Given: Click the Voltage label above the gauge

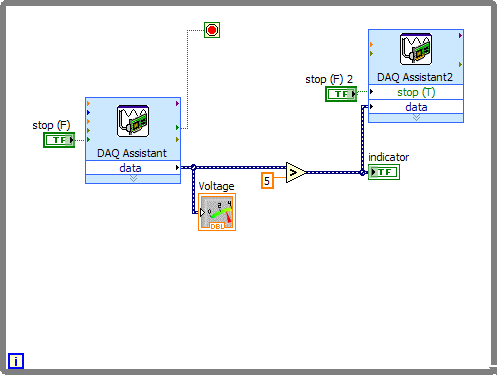Looking at the screenshot, I should coord(216,186).
